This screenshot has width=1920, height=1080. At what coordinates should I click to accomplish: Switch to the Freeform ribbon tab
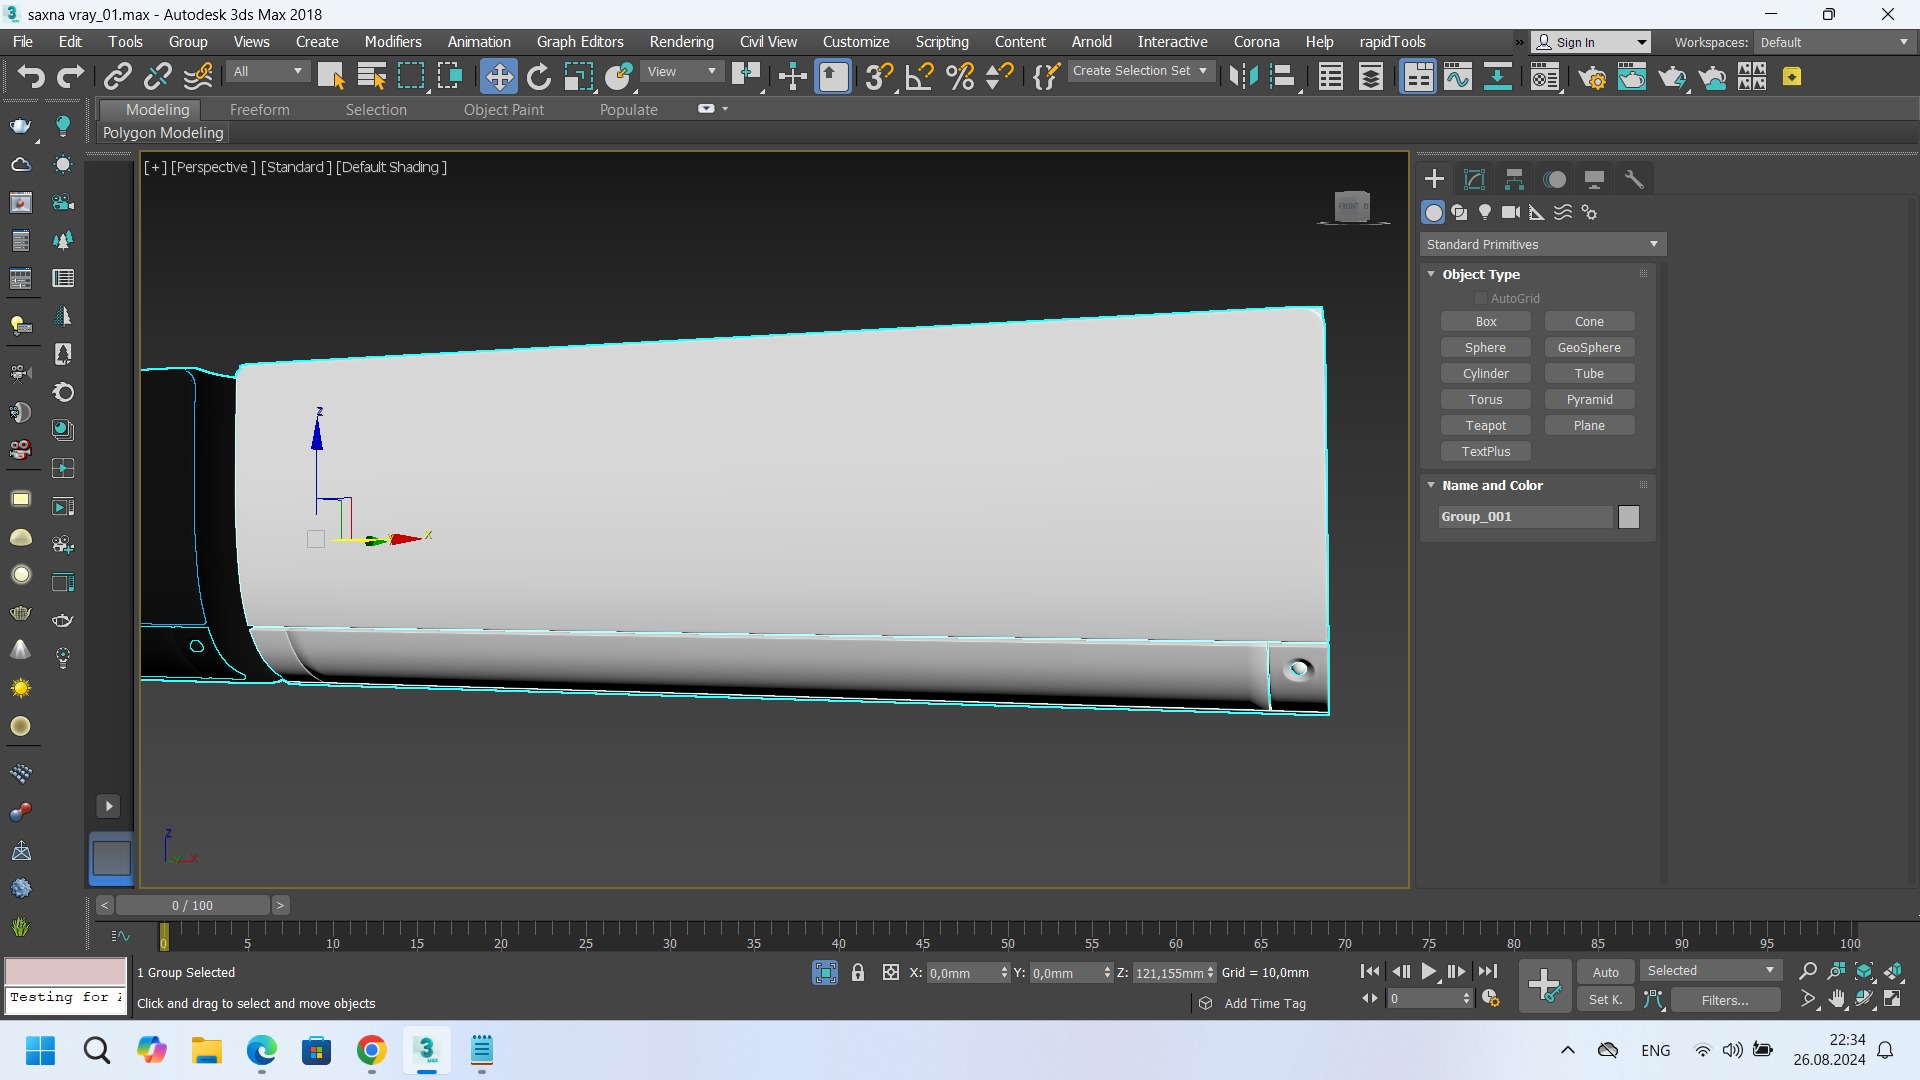259,110
